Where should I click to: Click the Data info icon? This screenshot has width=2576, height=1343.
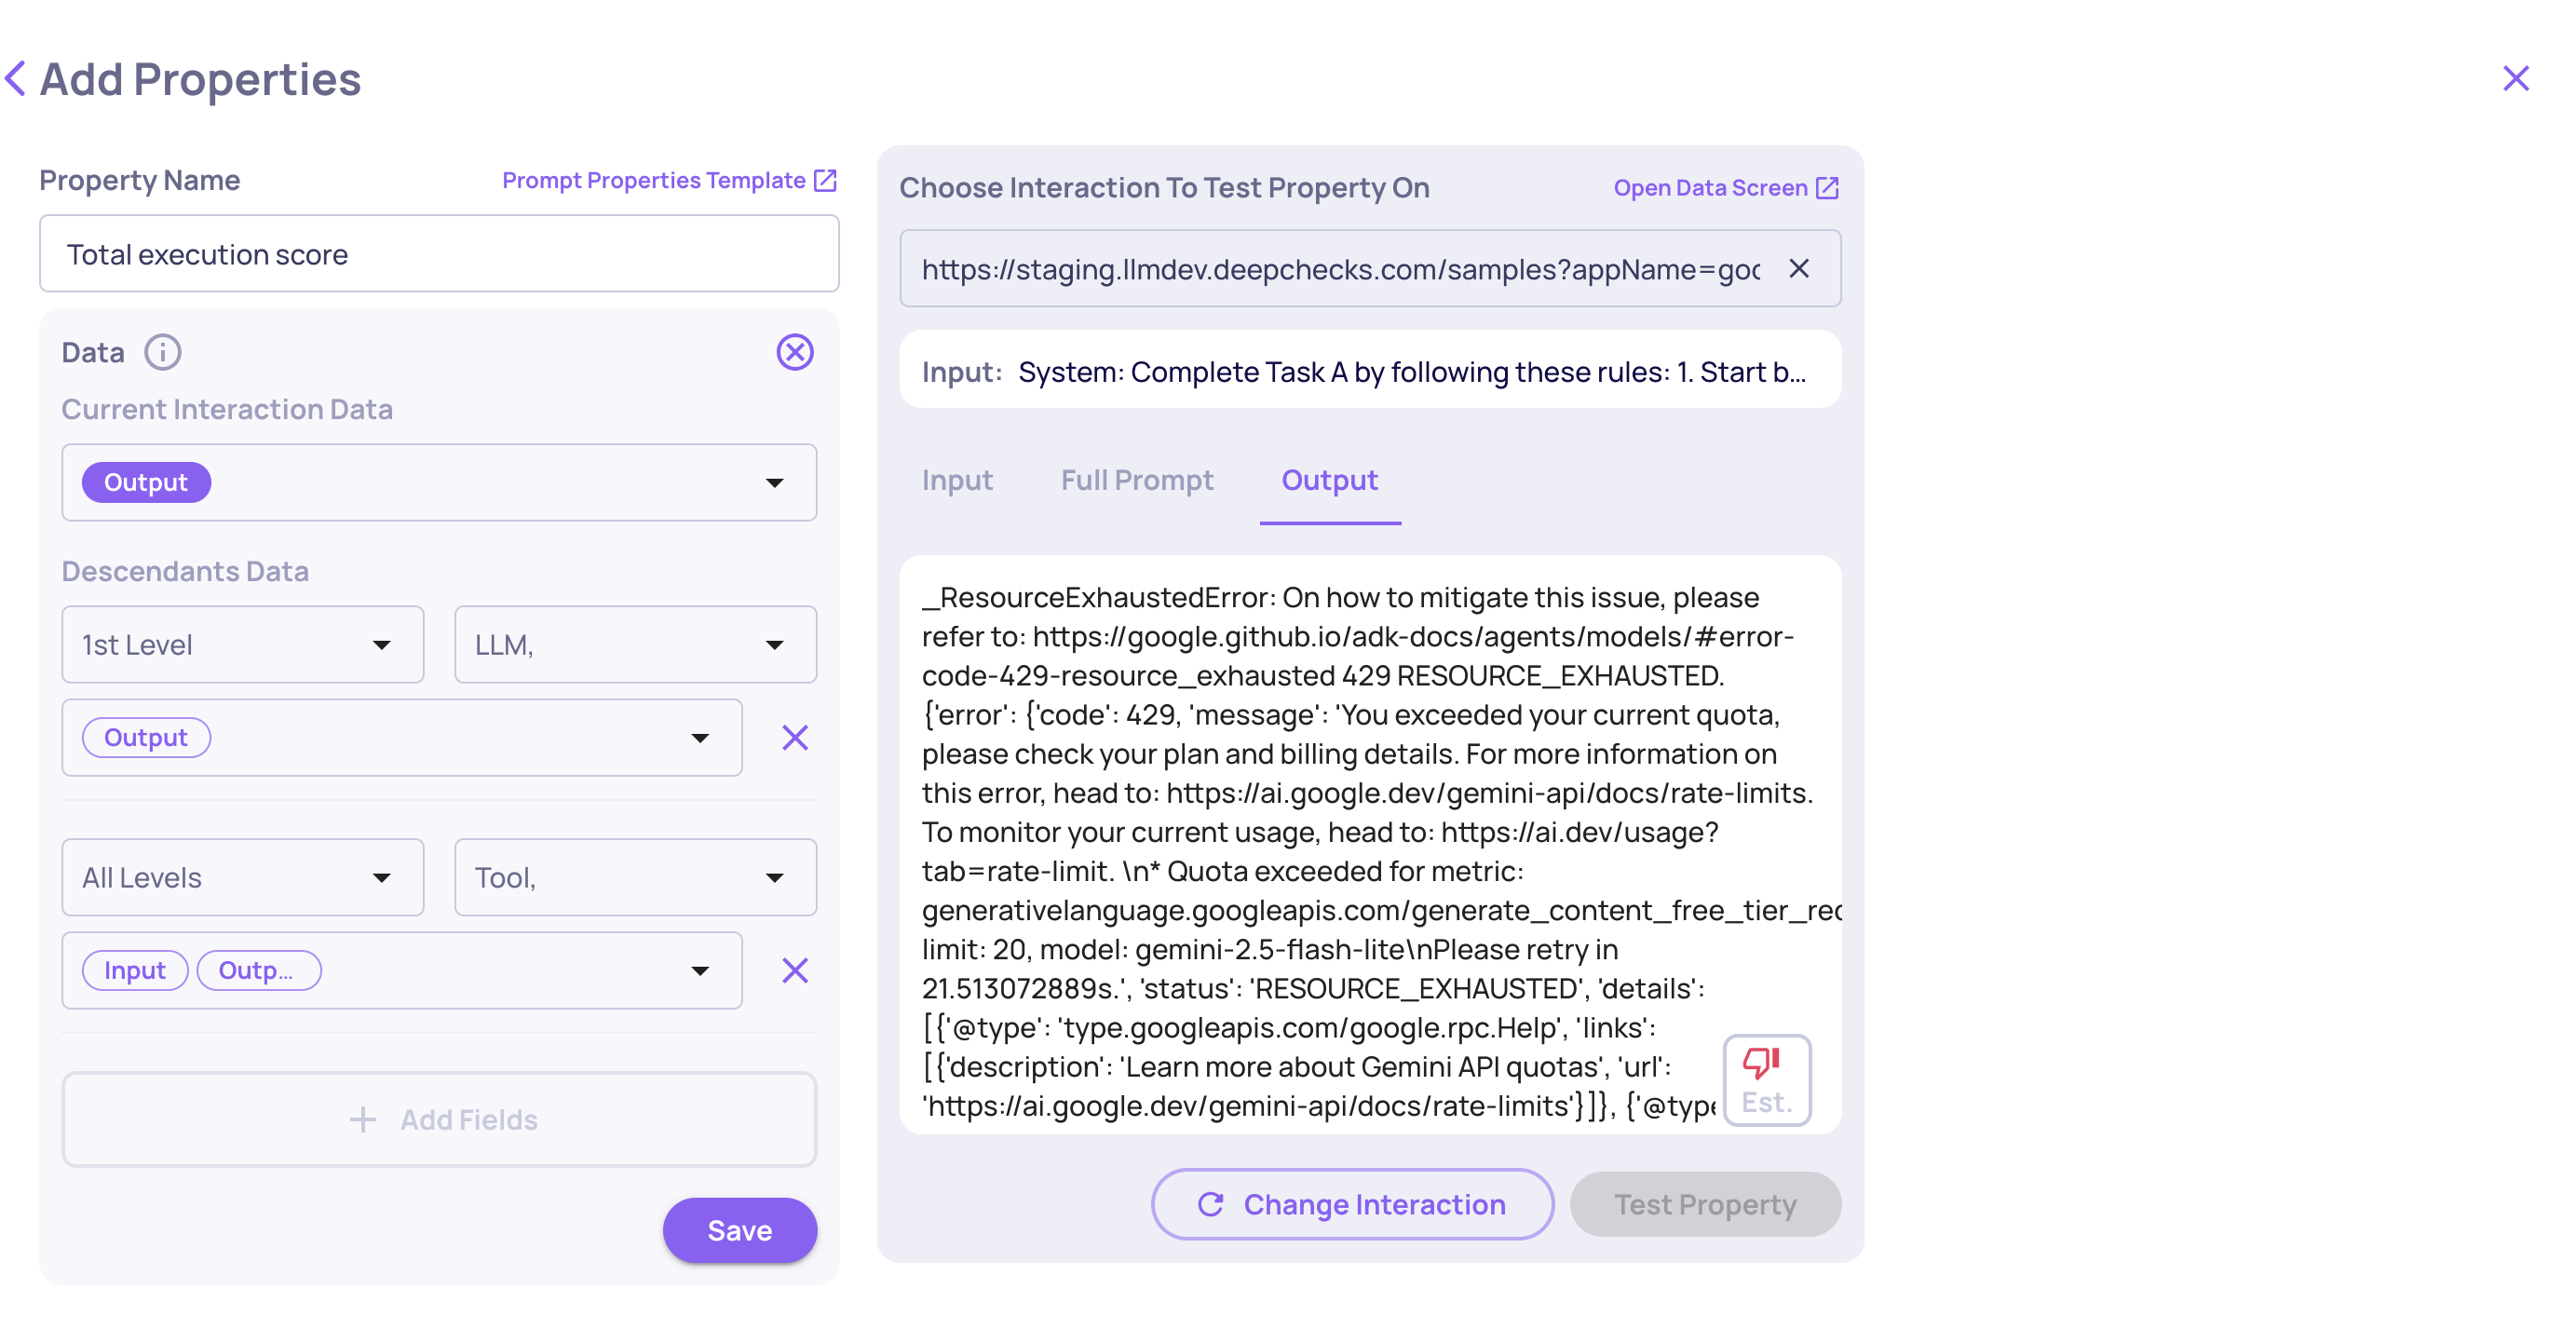[x=162, y=352]
